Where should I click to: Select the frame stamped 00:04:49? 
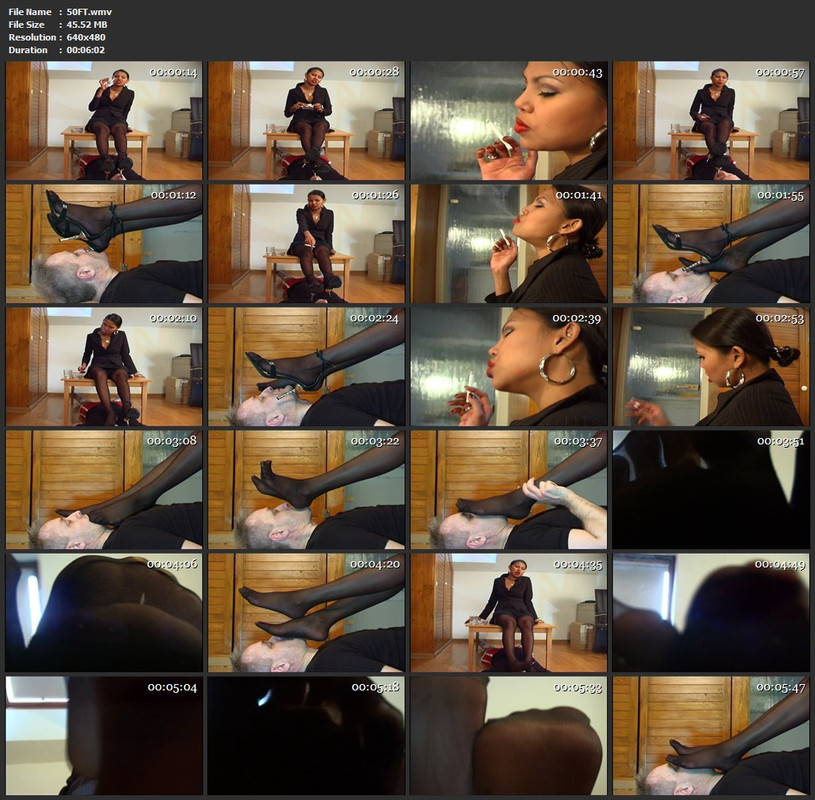coord(711,613)
